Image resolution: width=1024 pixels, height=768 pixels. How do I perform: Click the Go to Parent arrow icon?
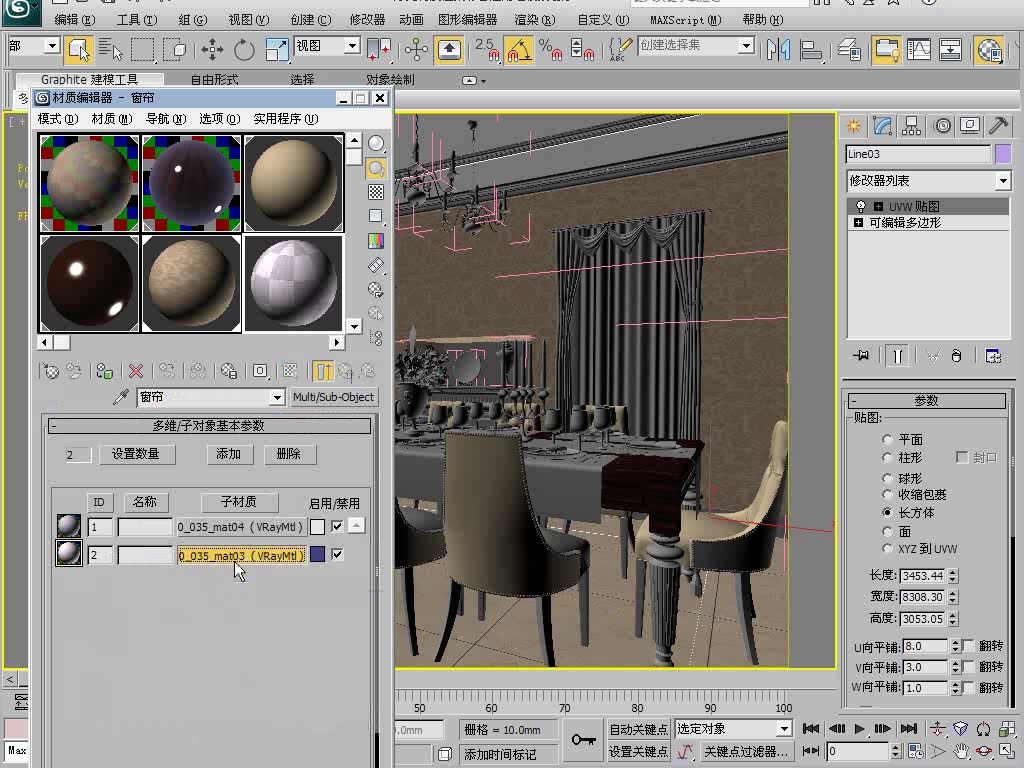(344, 372)
